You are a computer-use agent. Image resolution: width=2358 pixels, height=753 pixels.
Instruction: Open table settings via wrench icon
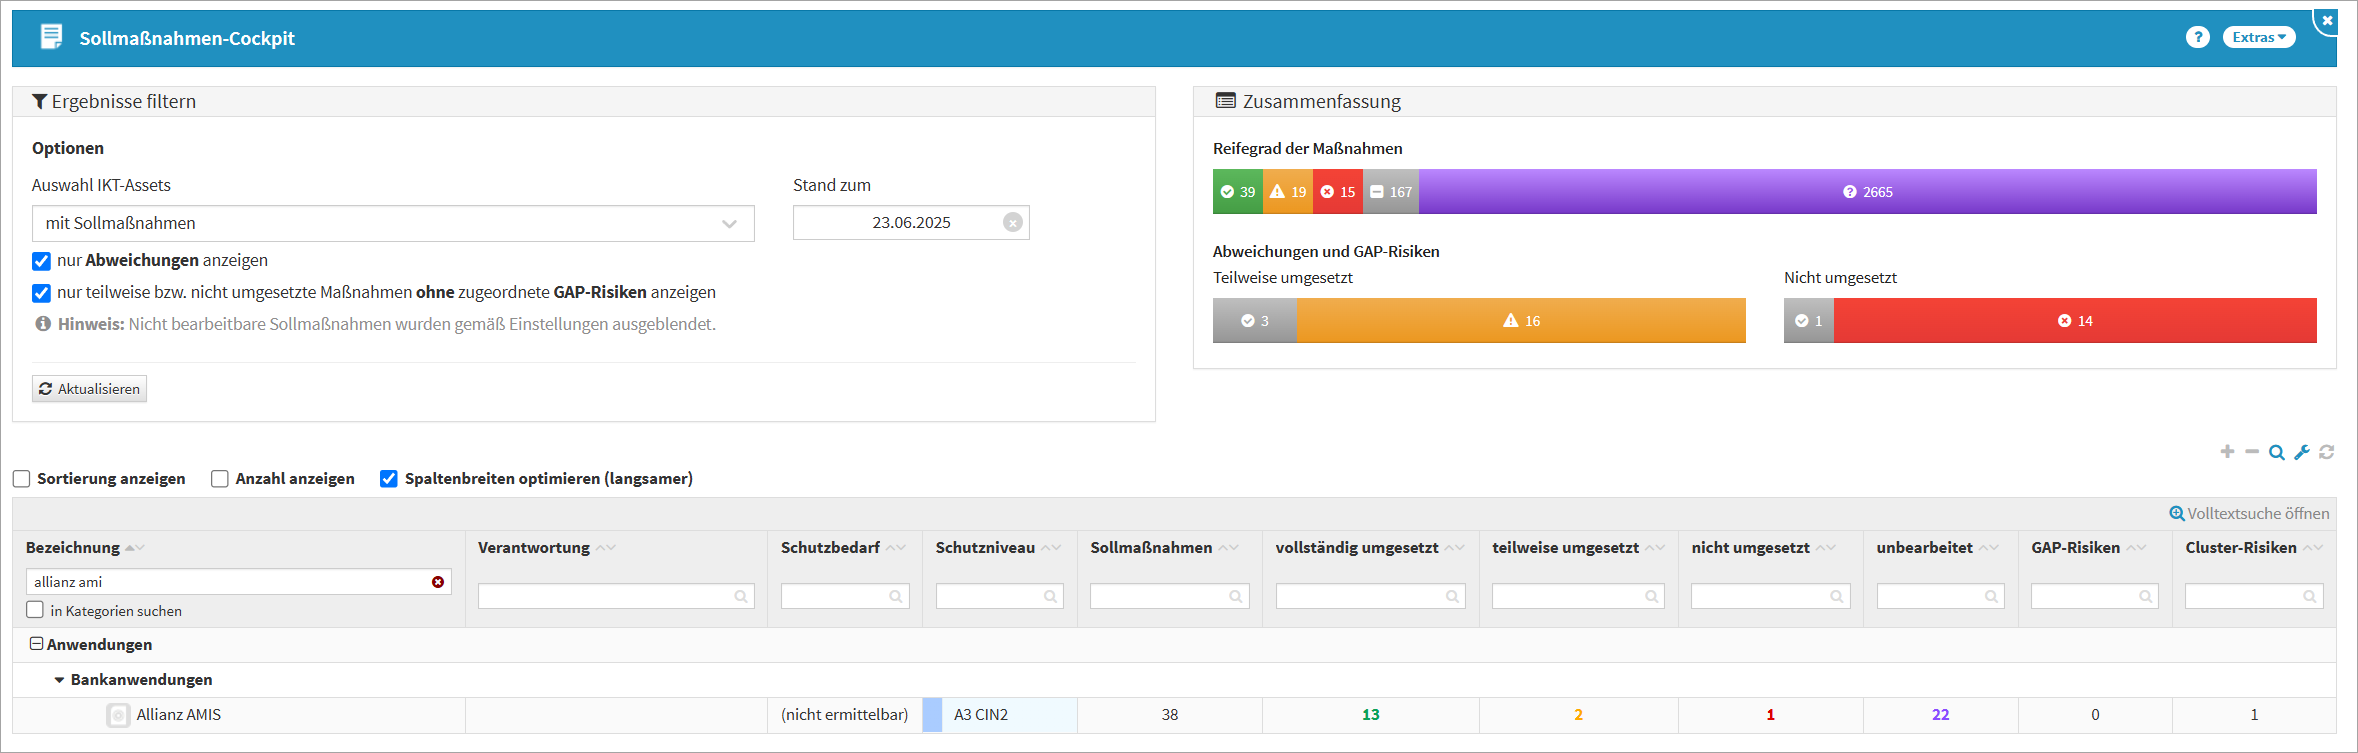[2302, 452]
